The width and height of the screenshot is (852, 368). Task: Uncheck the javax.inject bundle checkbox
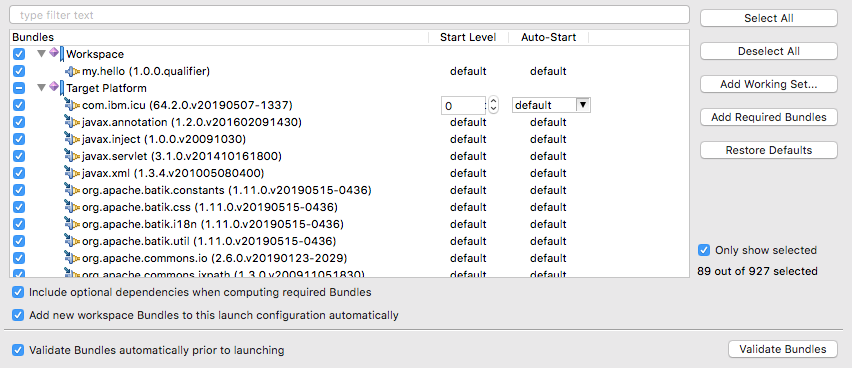19,139
